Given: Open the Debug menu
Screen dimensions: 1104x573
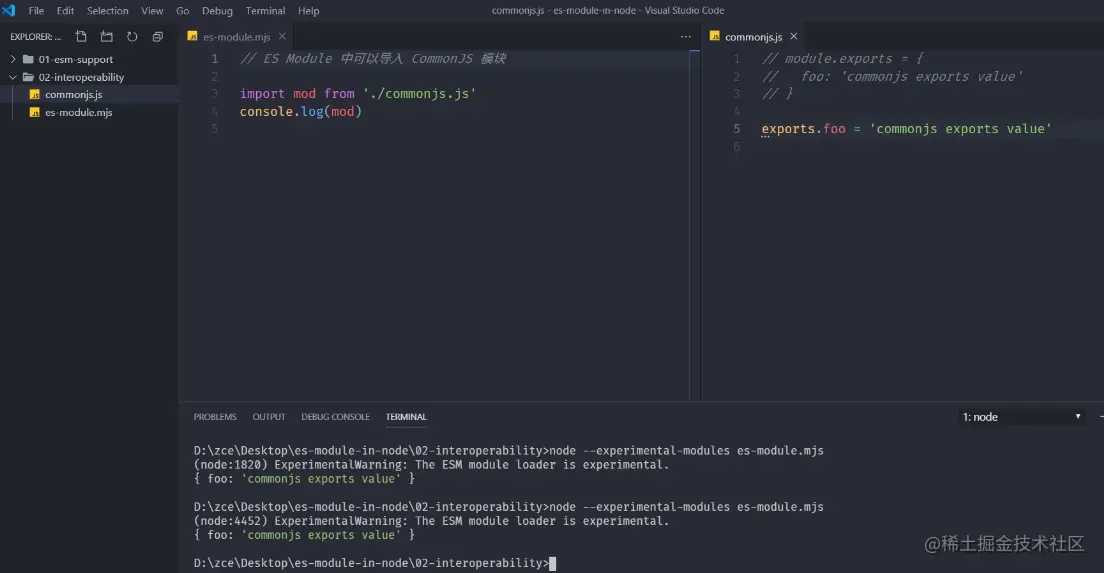Looking at the screenshot, I should click(217, 11).
